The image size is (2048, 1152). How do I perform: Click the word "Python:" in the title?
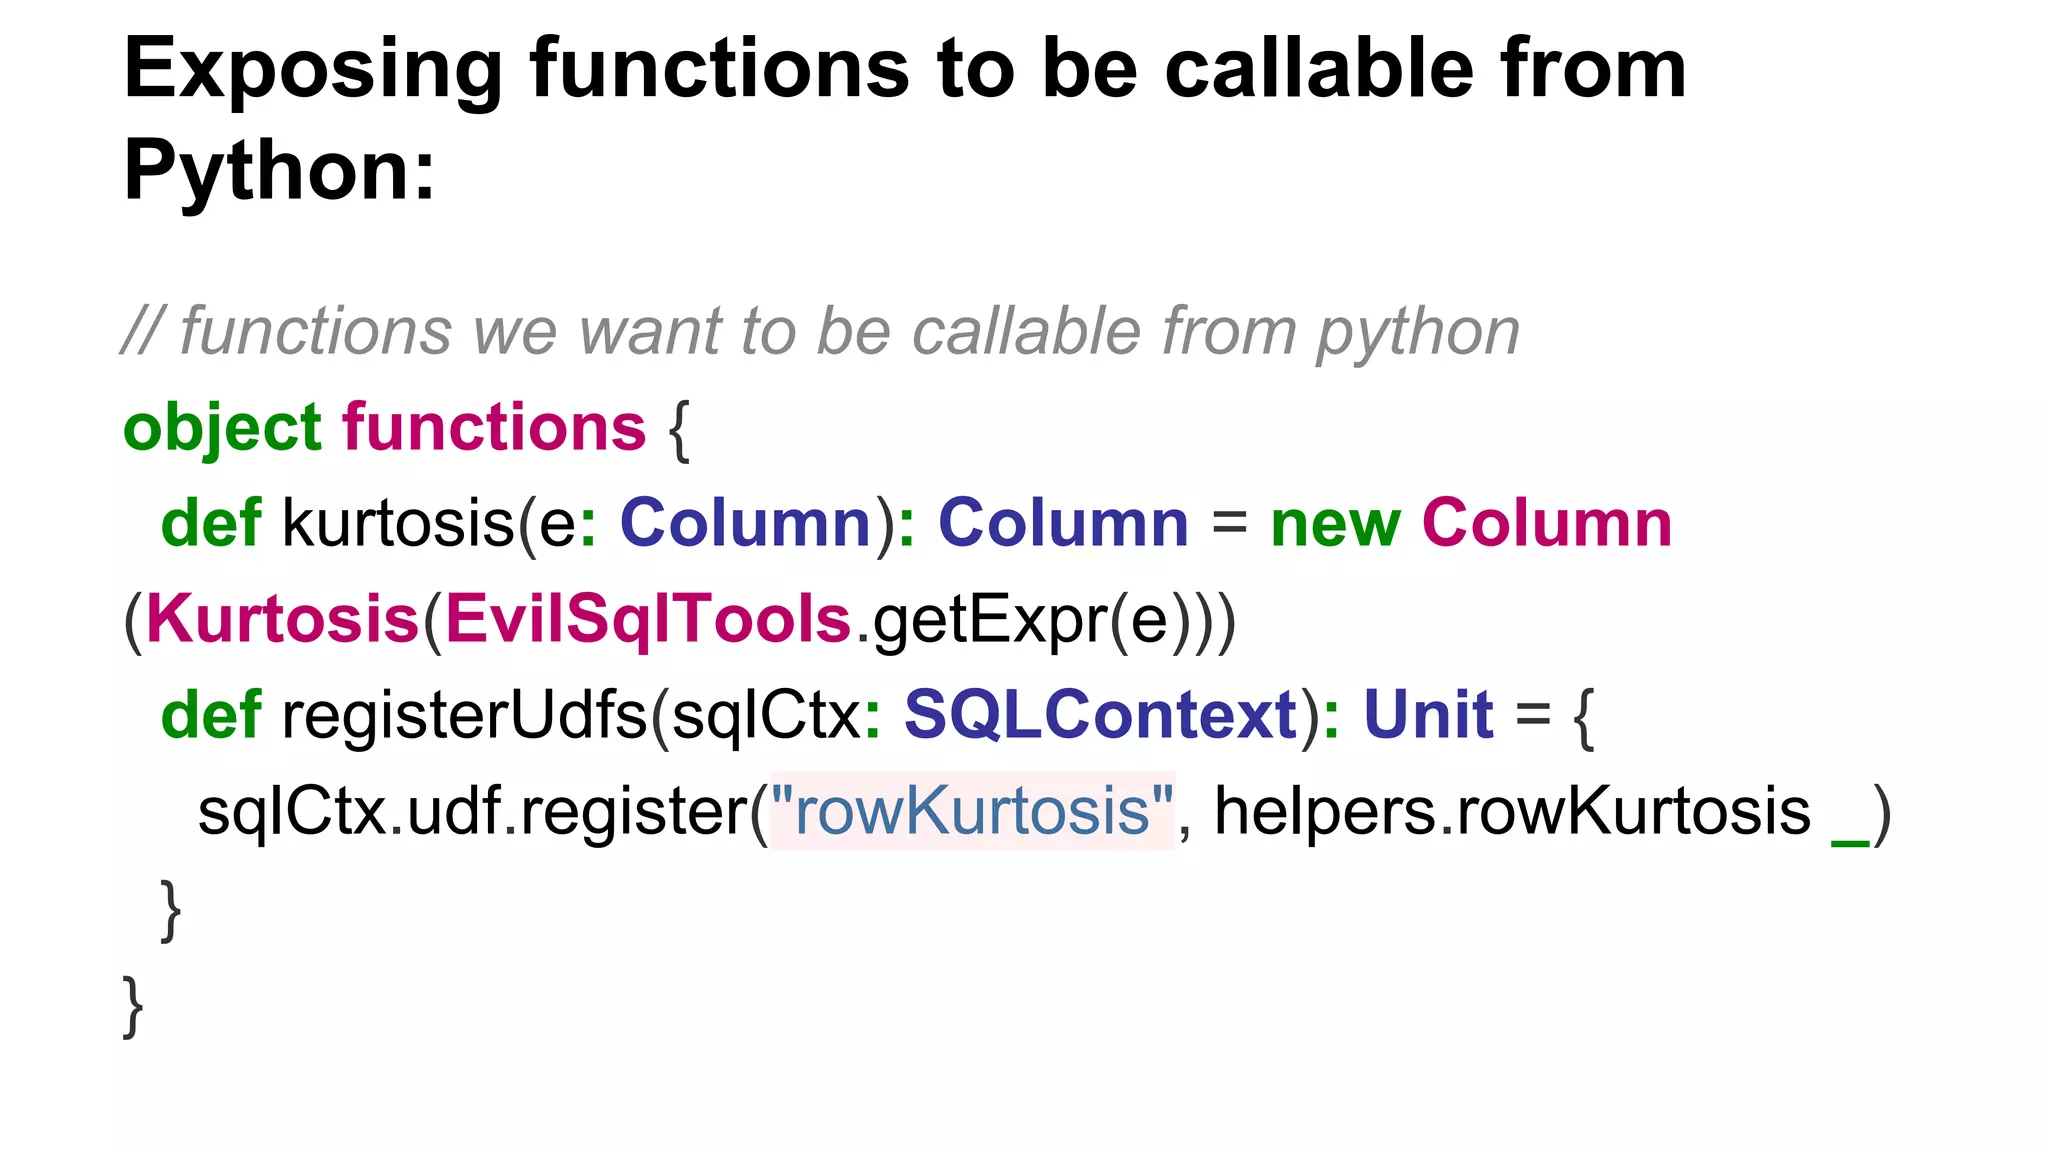click(280, 170)
